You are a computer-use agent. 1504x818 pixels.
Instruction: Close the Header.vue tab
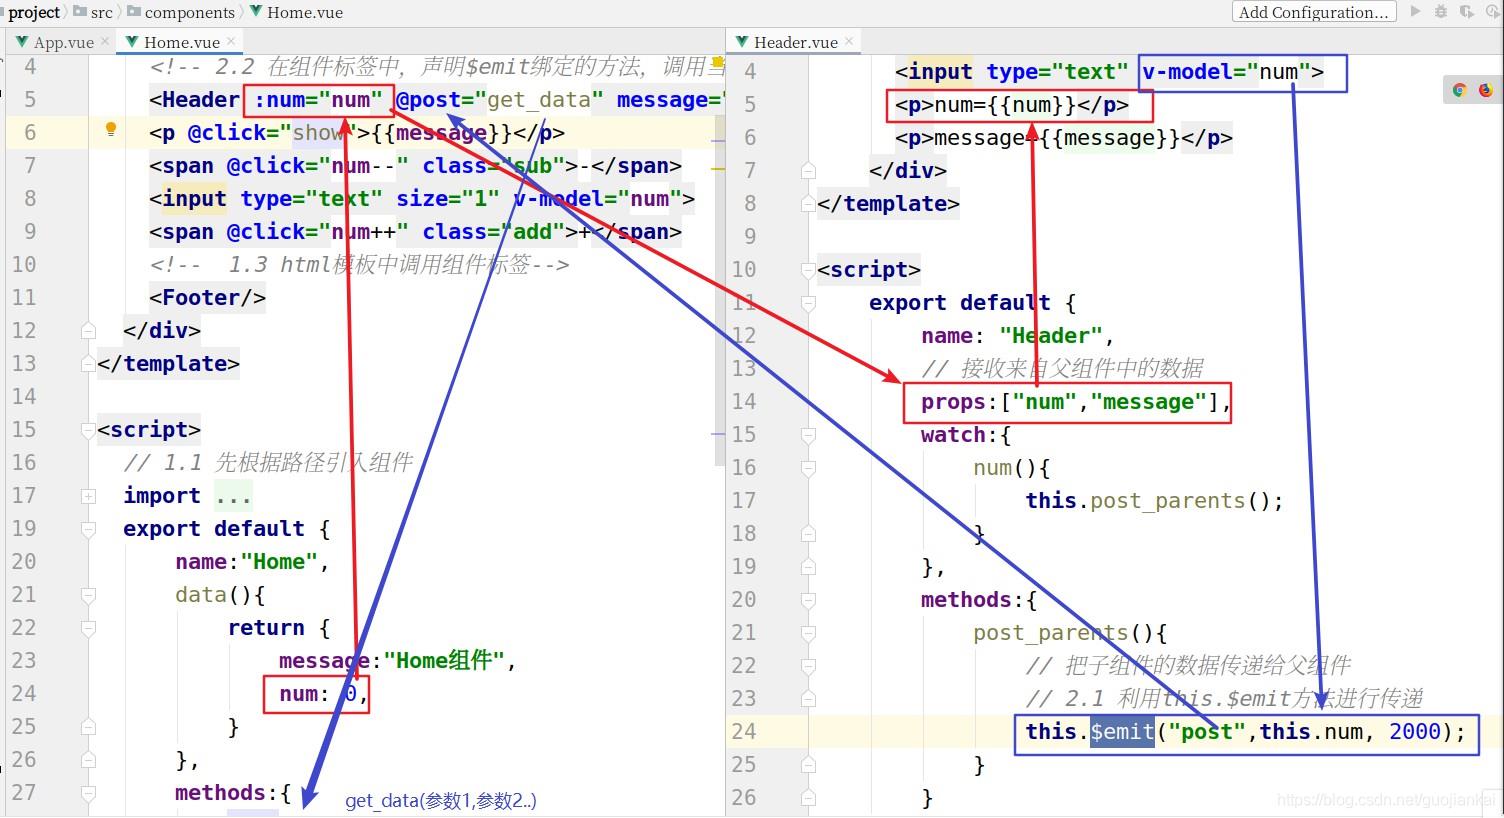[849, 41]
